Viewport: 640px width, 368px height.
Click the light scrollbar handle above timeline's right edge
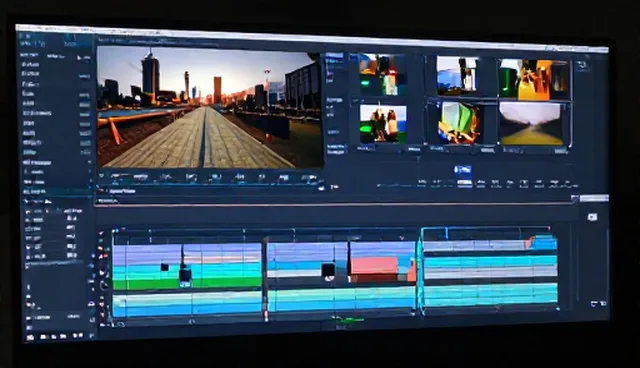[x=594, y=199]
